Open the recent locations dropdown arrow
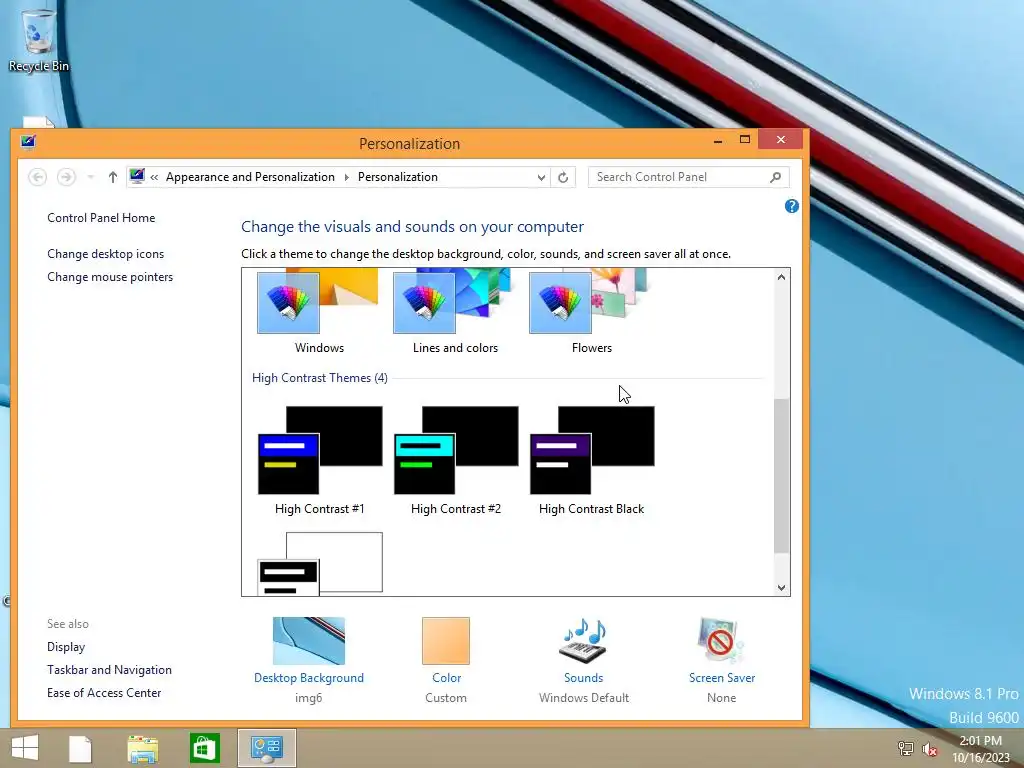1024x768 pixels. click(91, 177)
